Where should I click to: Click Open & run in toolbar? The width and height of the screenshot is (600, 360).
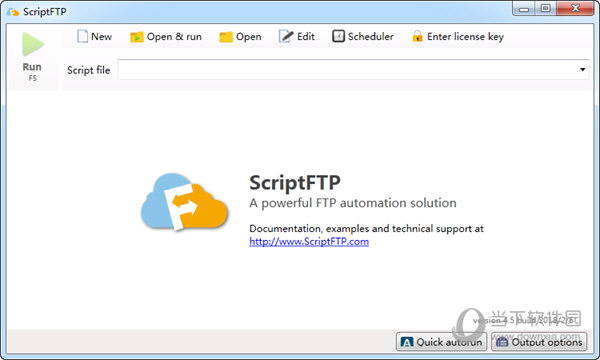[166, 37]
